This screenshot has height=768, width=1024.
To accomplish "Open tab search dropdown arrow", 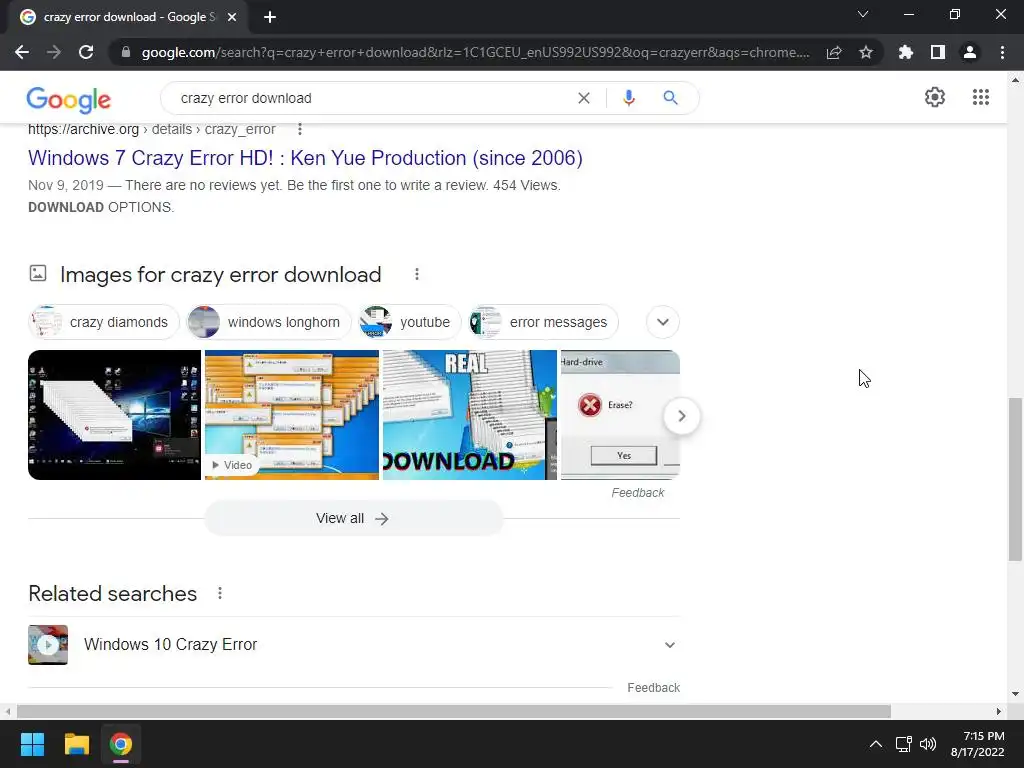I will pos(863,14).
